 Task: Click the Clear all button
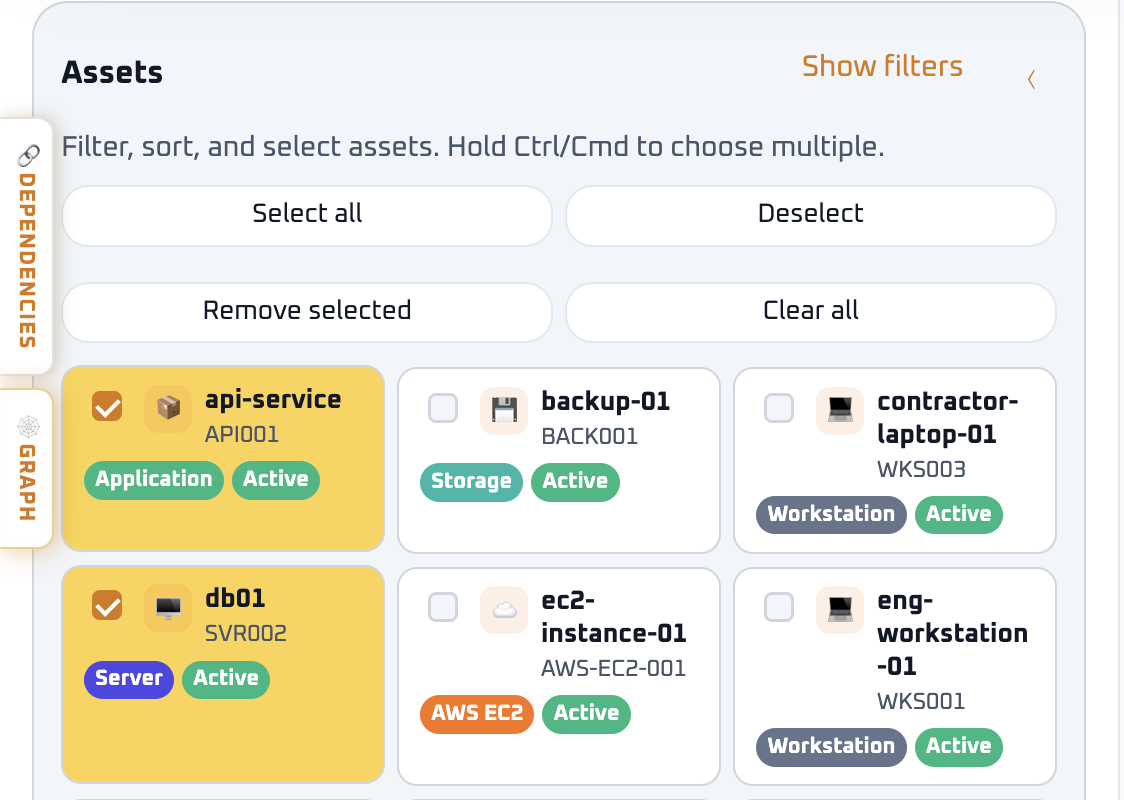click(811, 312)
